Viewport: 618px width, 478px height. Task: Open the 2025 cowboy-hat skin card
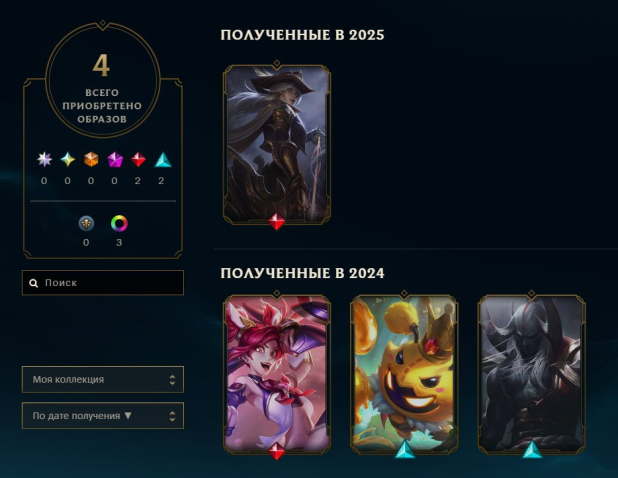click(277, 145)
